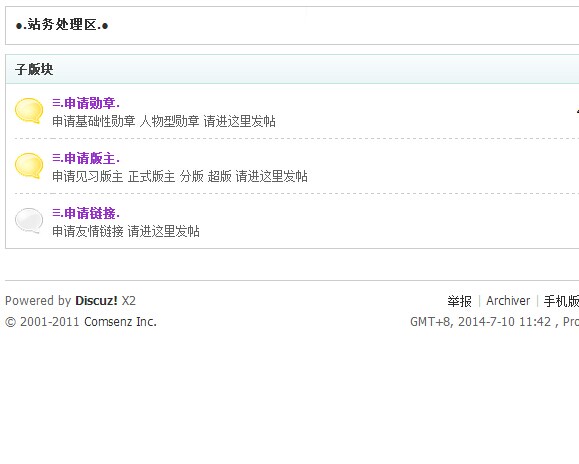Screen dimensions: 579x464
Task: Click description 申请见习版主 正式版主 分版 超版
Action: [x=142, y=176]
